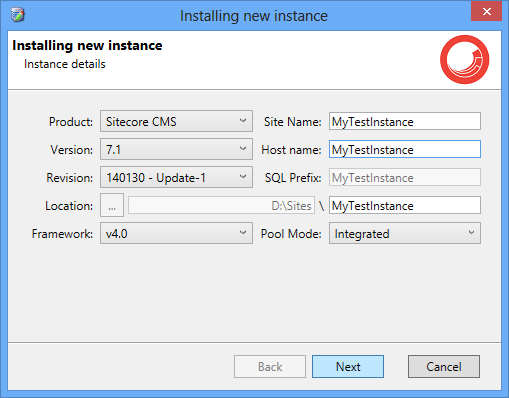Screen dimensions: 509x398
Task: Open the Framework dropdown showing v4.0
Action: 176,233
